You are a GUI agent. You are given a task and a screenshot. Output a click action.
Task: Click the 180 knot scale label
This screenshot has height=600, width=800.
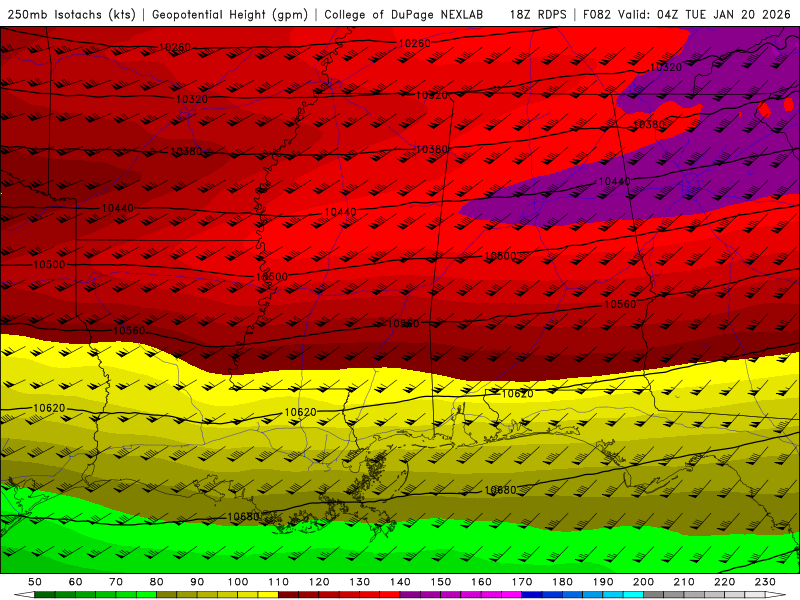562,582
